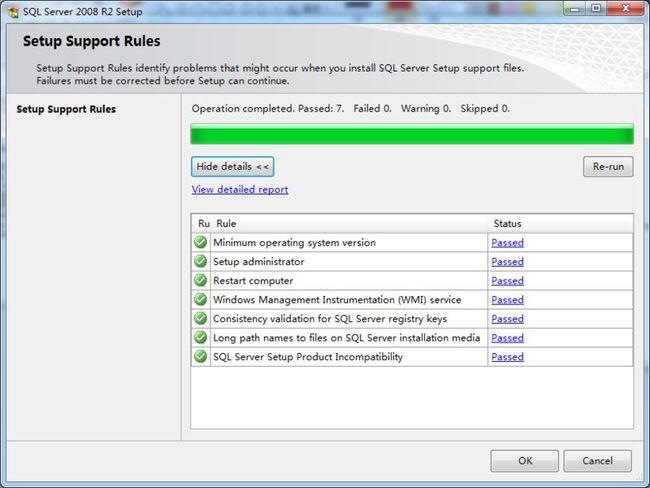The width and height of the screenshot is (650, 488).
Task: Click 'Operation completed. Passed: 7.' status text
Action: 268,109
